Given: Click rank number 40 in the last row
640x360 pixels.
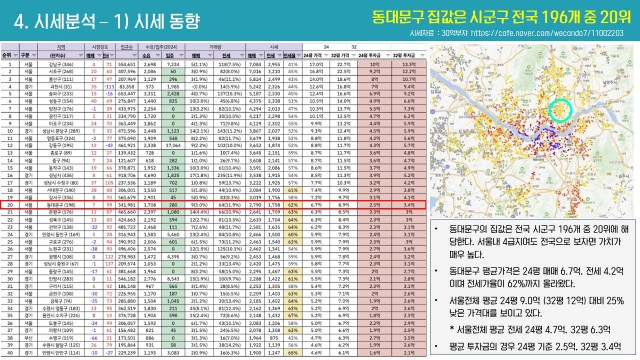Looking at the screenshot, I should pyautogui.click(x=10, y=353).
